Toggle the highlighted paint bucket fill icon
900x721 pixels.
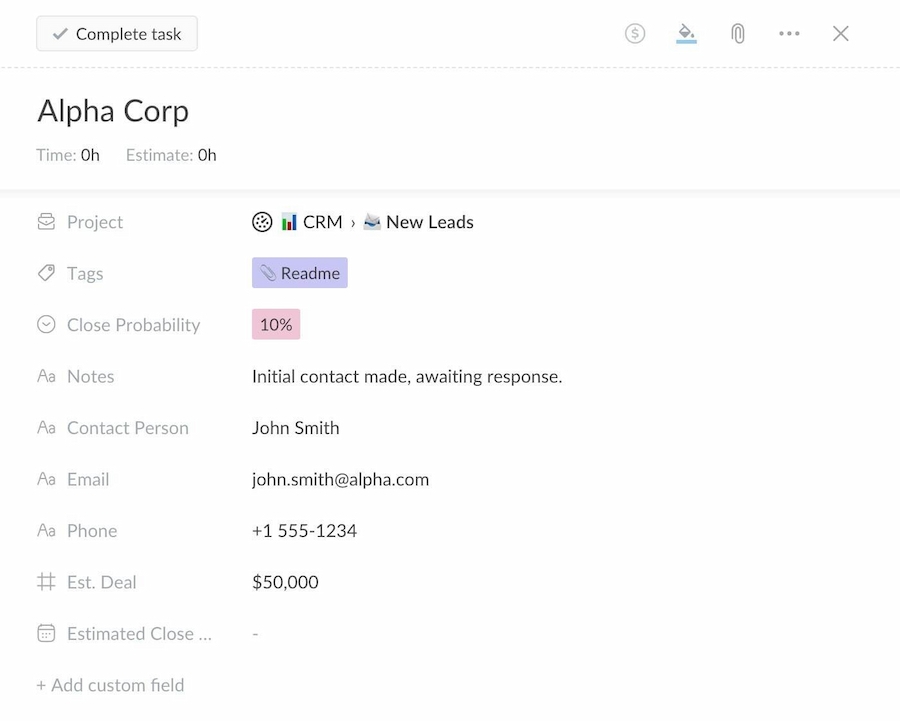(686, 33)
